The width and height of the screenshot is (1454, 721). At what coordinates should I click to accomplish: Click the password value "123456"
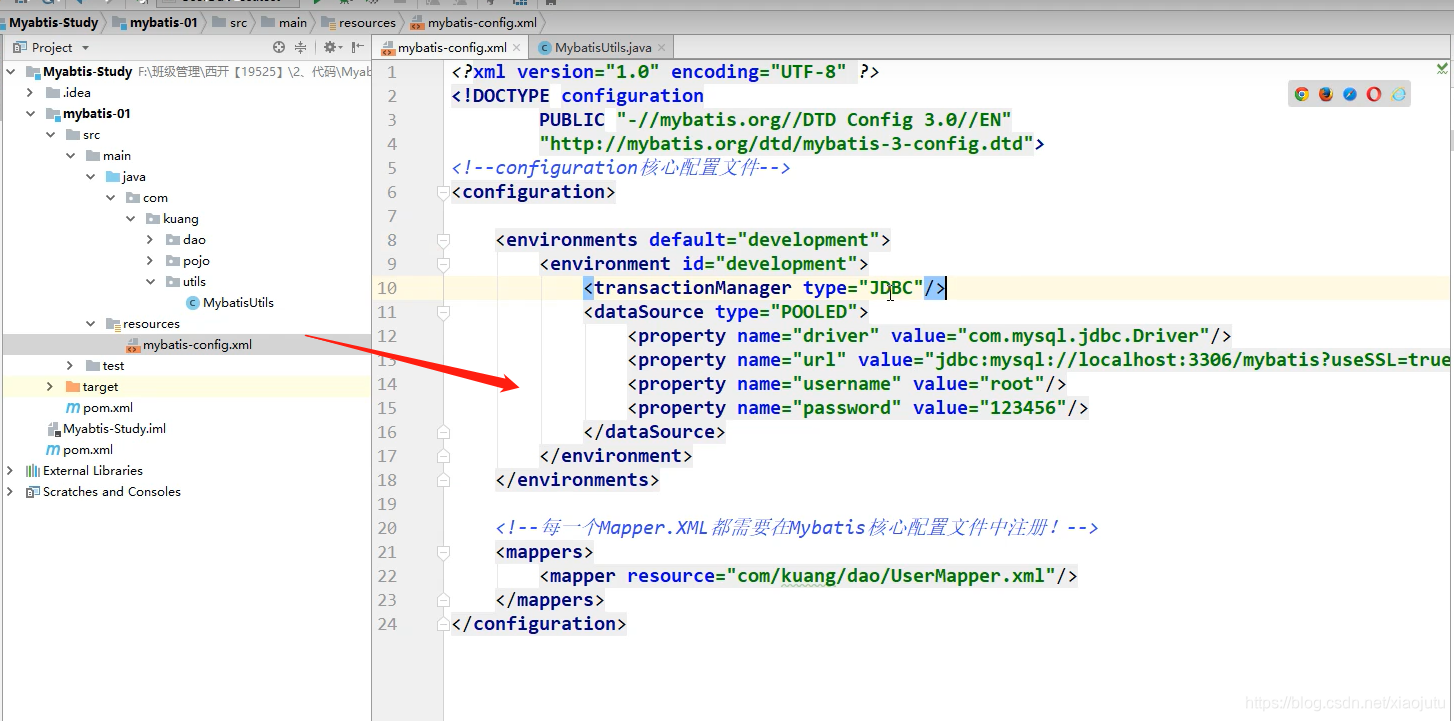[1022, 408]
